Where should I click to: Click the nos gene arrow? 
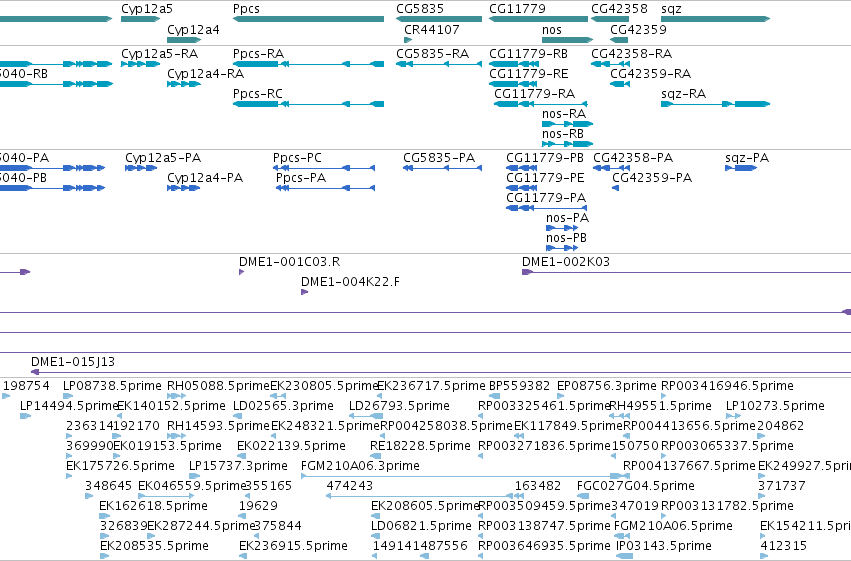point(568,40)
